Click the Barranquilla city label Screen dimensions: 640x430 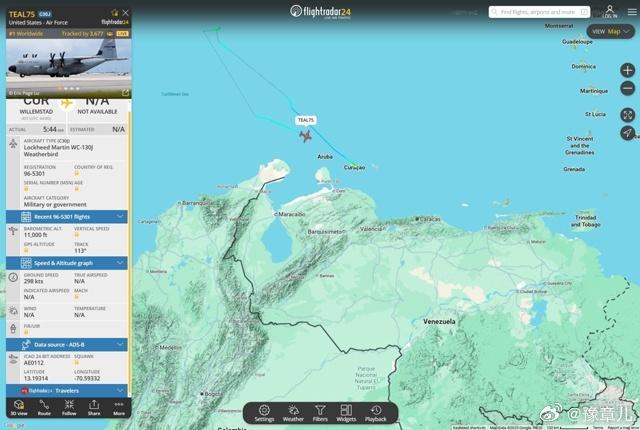pyautogui.click(x=197, y=203)
